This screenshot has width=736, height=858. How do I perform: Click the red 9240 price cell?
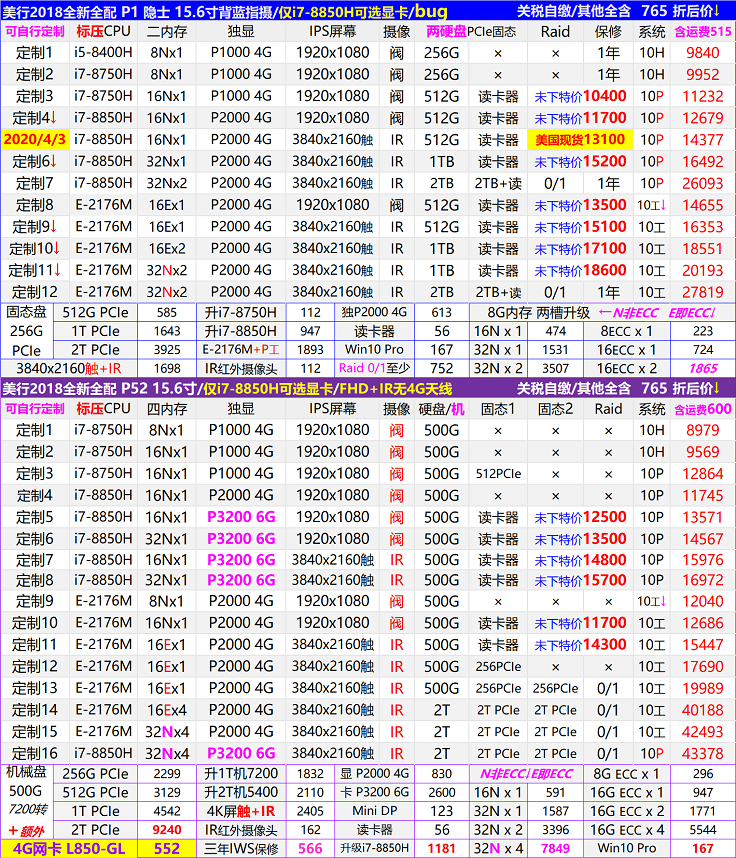click(166, 829)
